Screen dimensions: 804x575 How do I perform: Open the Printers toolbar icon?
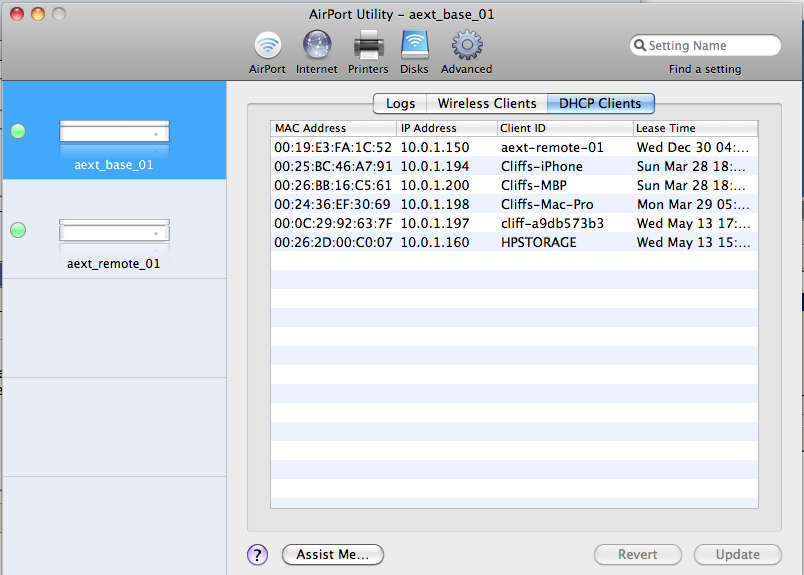368,45
